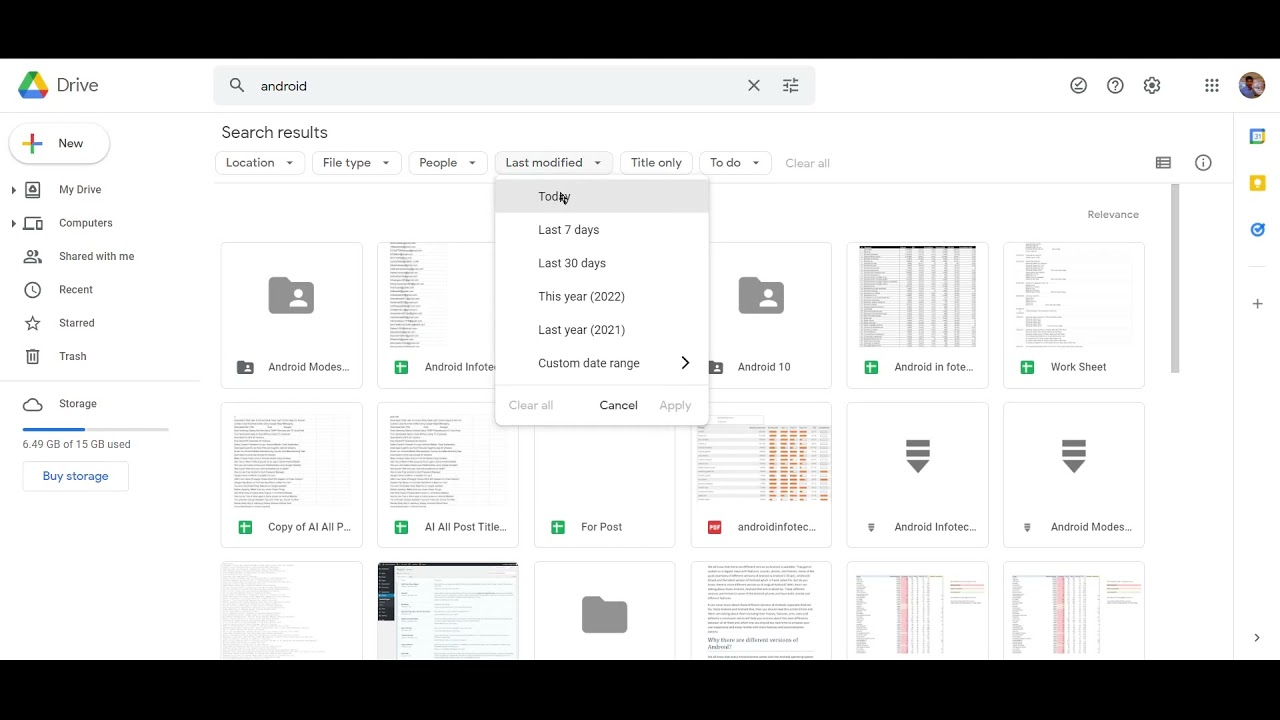
Task: Click Apply in the date menu
Action: 675,405
